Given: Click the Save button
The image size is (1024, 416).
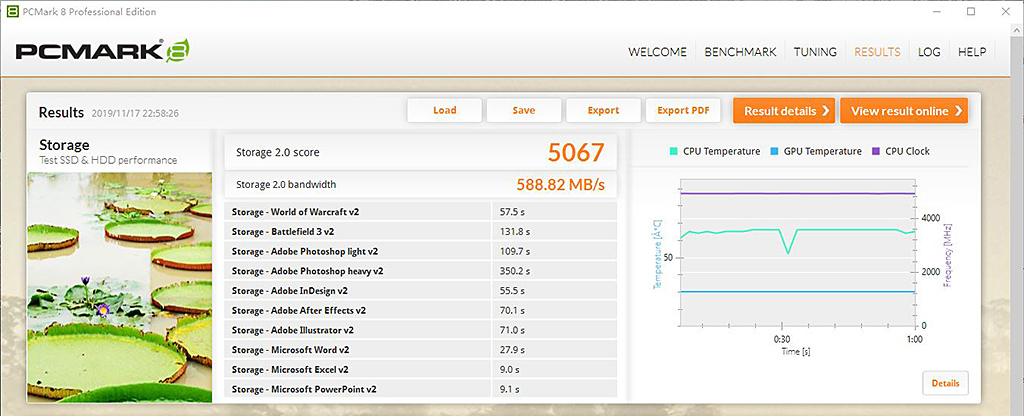Looking at the screenshot, I should tap(524, 110).
